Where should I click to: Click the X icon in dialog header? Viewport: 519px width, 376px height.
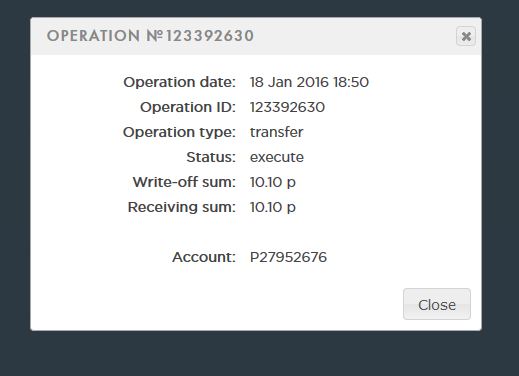tap(466, 36)
